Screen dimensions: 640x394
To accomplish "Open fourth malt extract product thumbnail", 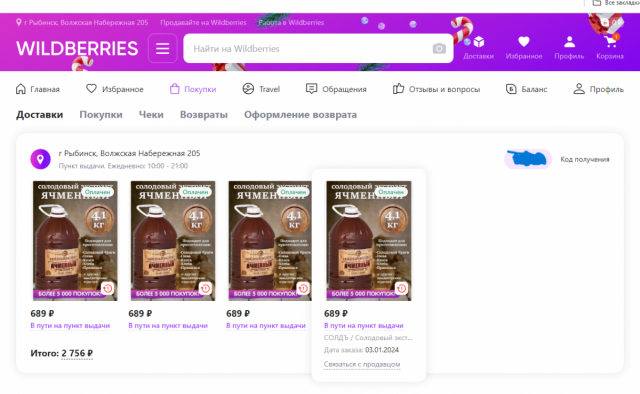I will pyautogui.click(x=369, y=241).
